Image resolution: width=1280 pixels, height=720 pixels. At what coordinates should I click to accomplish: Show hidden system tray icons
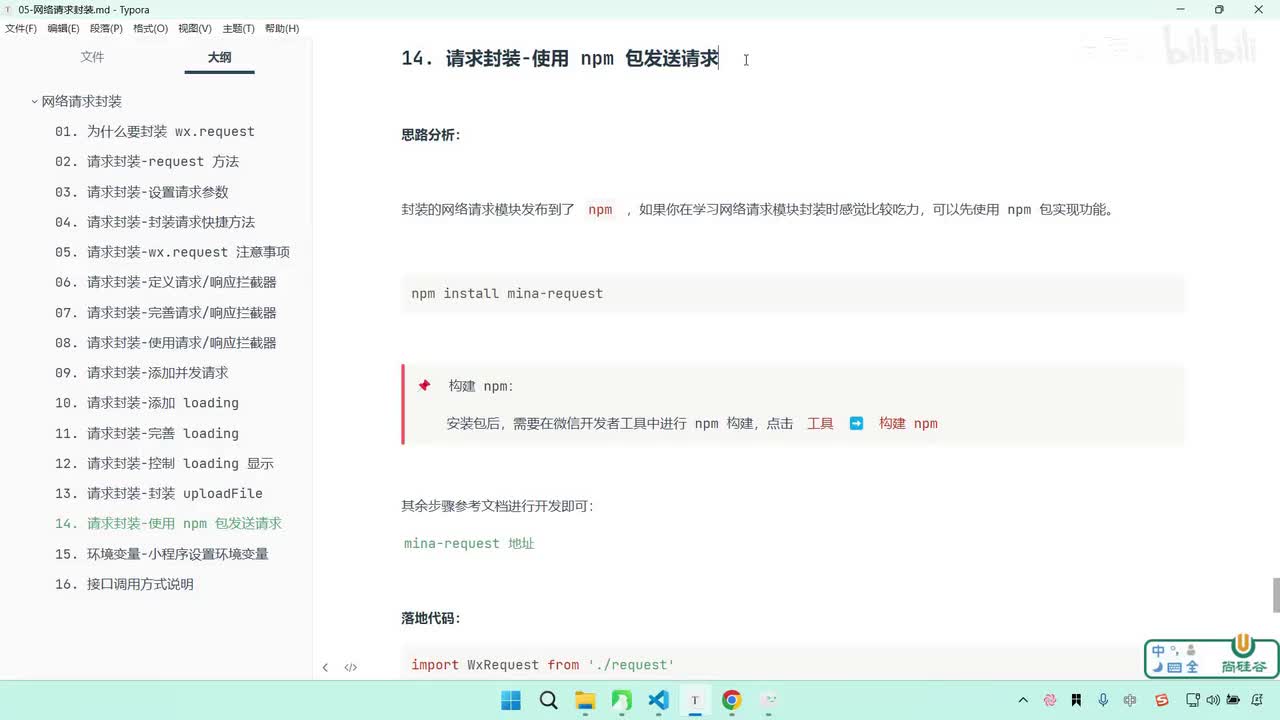1023,700
